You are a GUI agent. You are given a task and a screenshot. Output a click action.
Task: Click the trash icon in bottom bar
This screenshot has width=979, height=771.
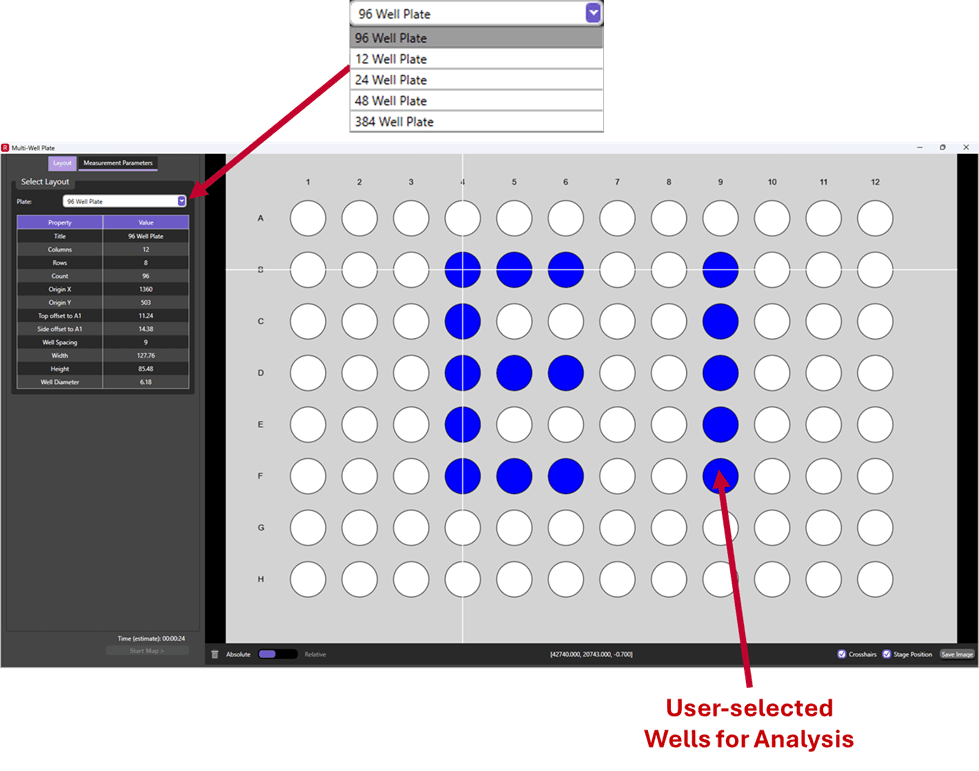(215, 654)
